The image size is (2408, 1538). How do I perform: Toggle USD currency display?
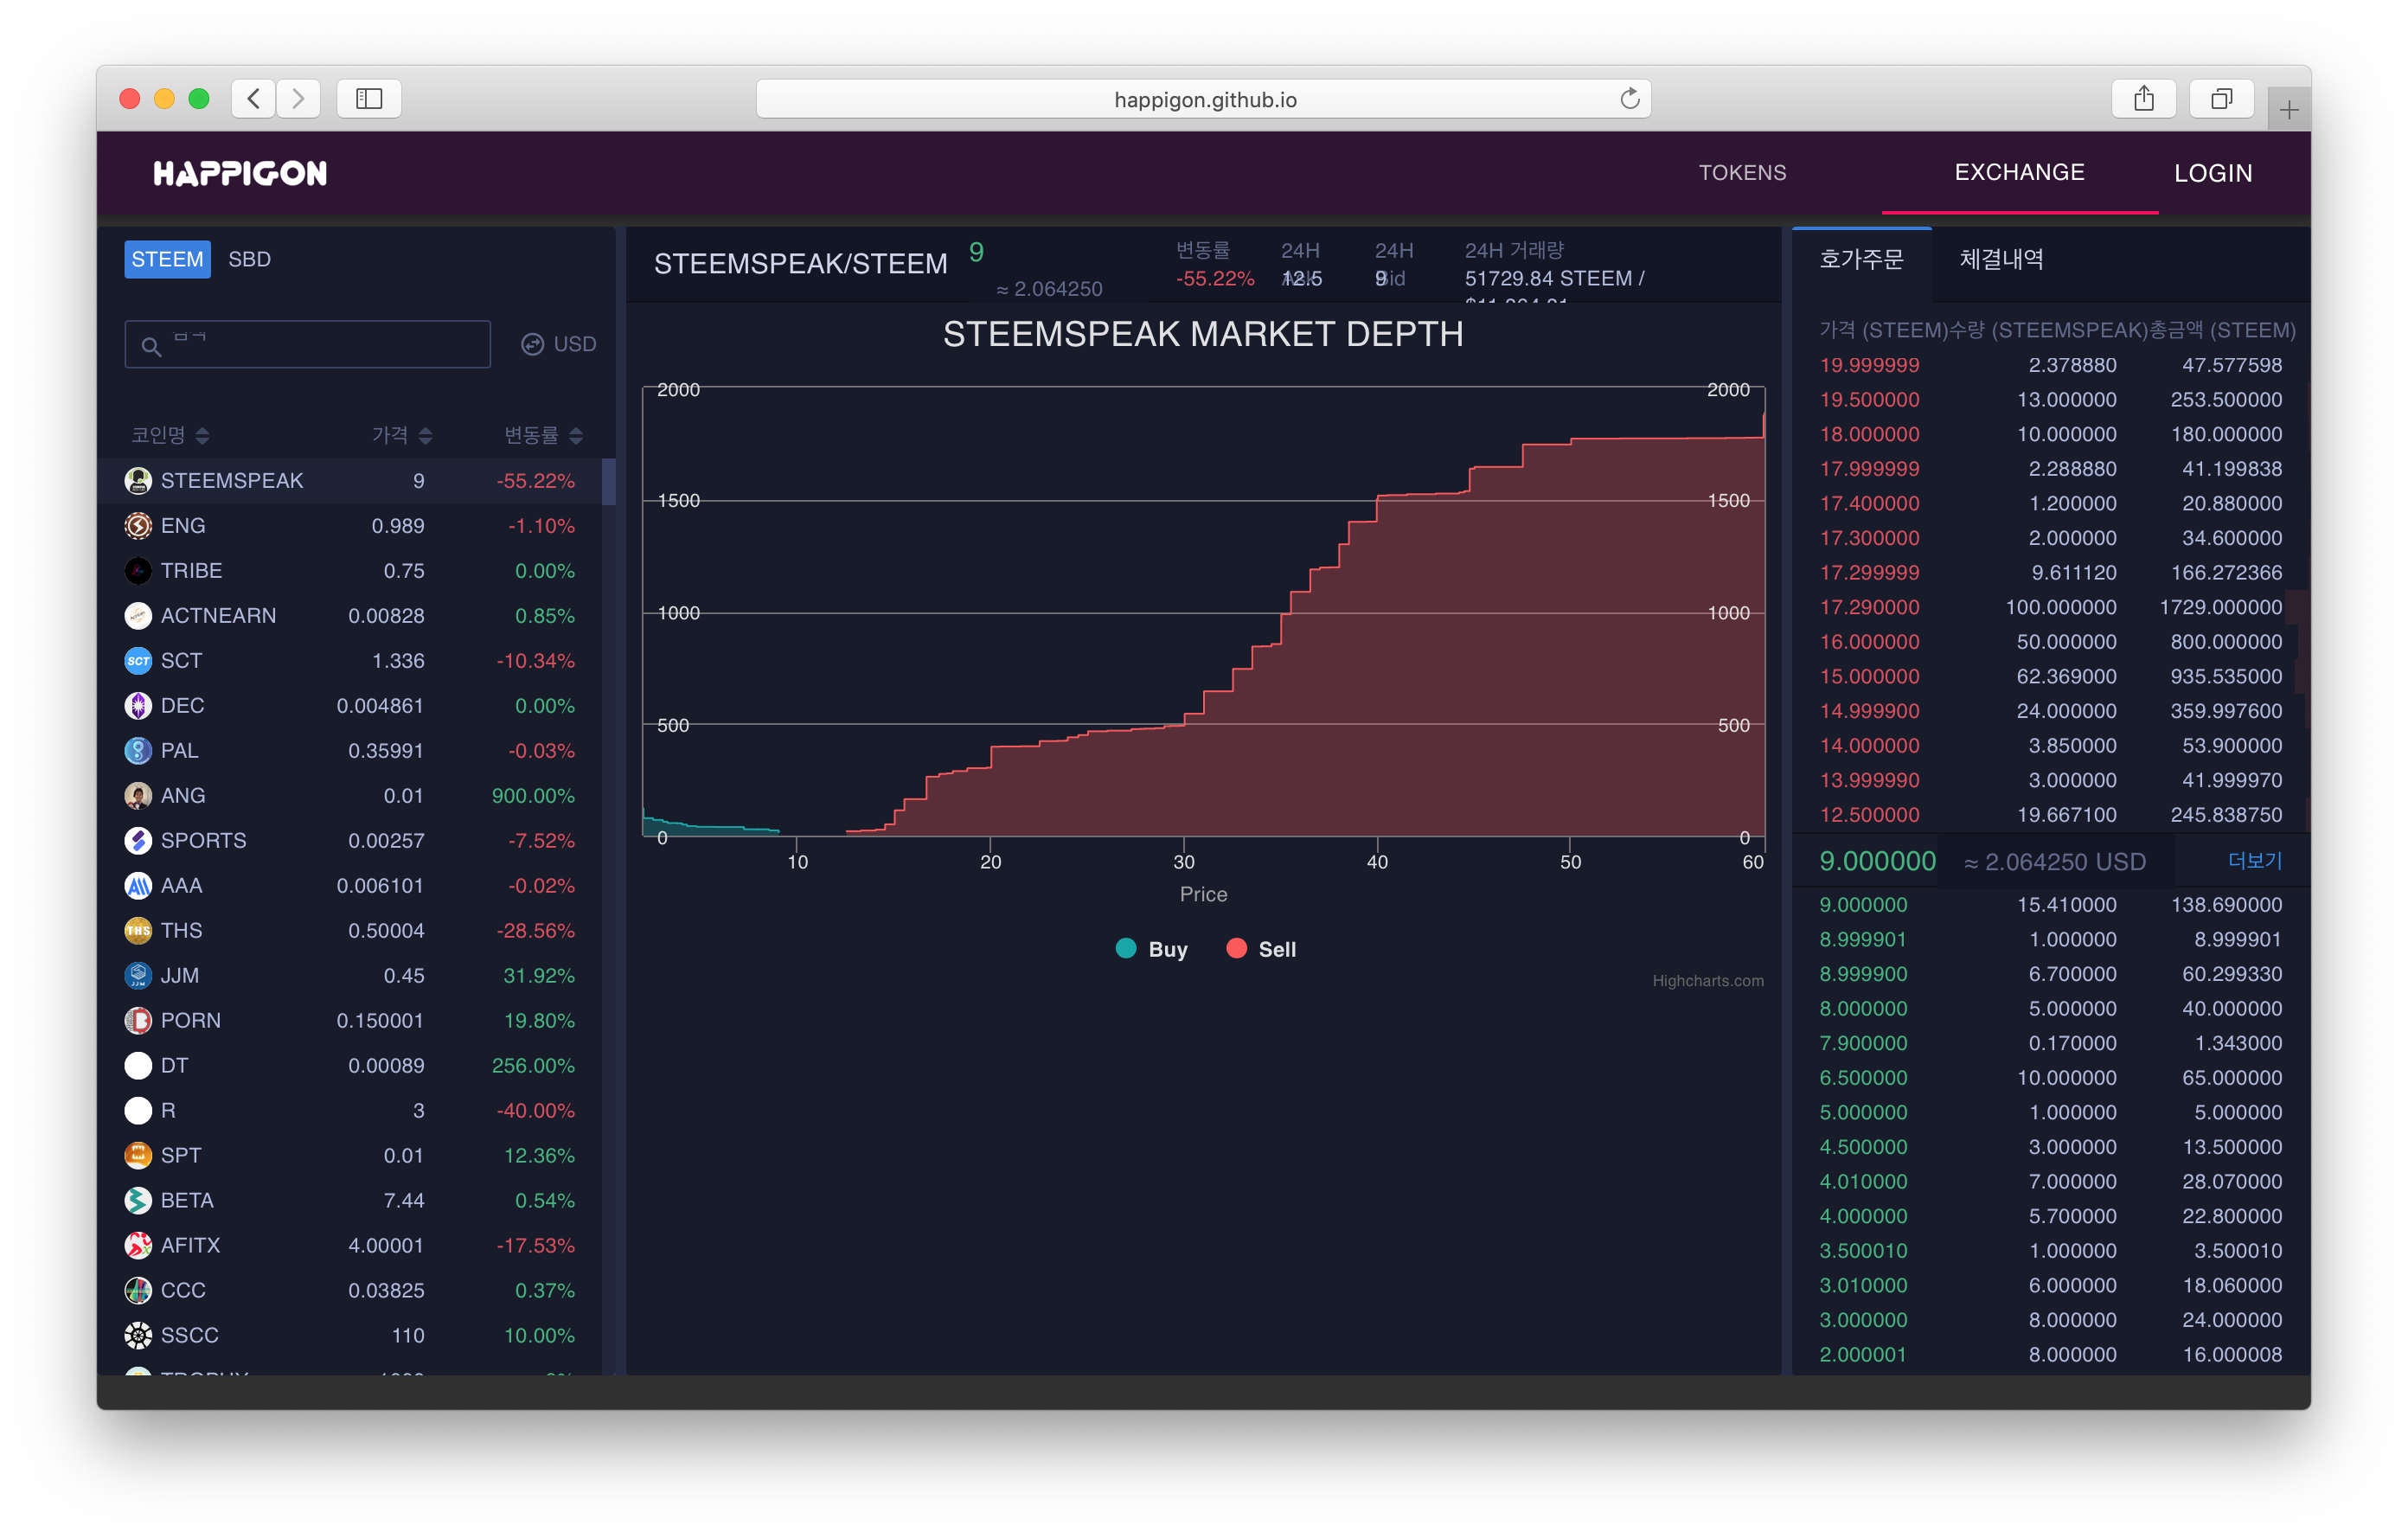point(559,344)
